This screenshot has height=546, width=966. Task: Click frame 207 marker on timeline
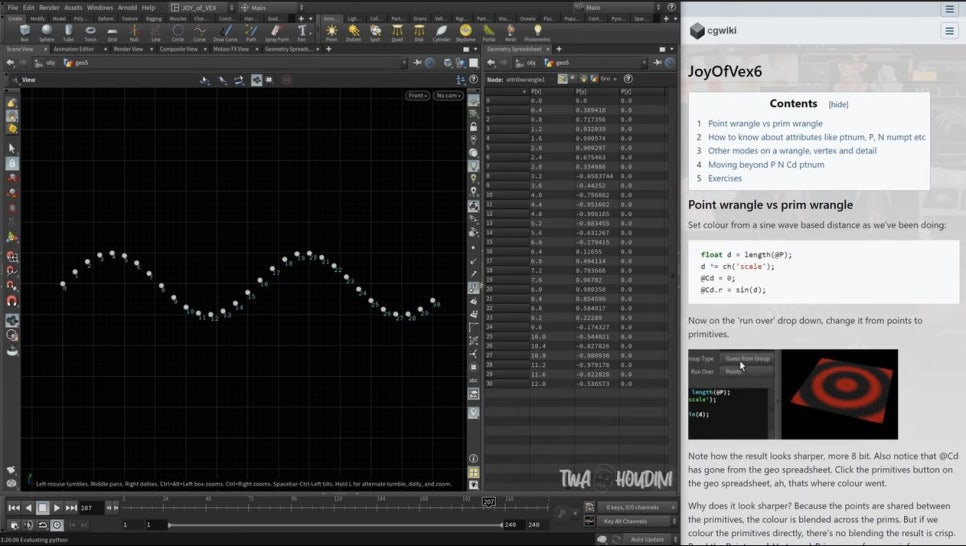[x=489, y=502]
